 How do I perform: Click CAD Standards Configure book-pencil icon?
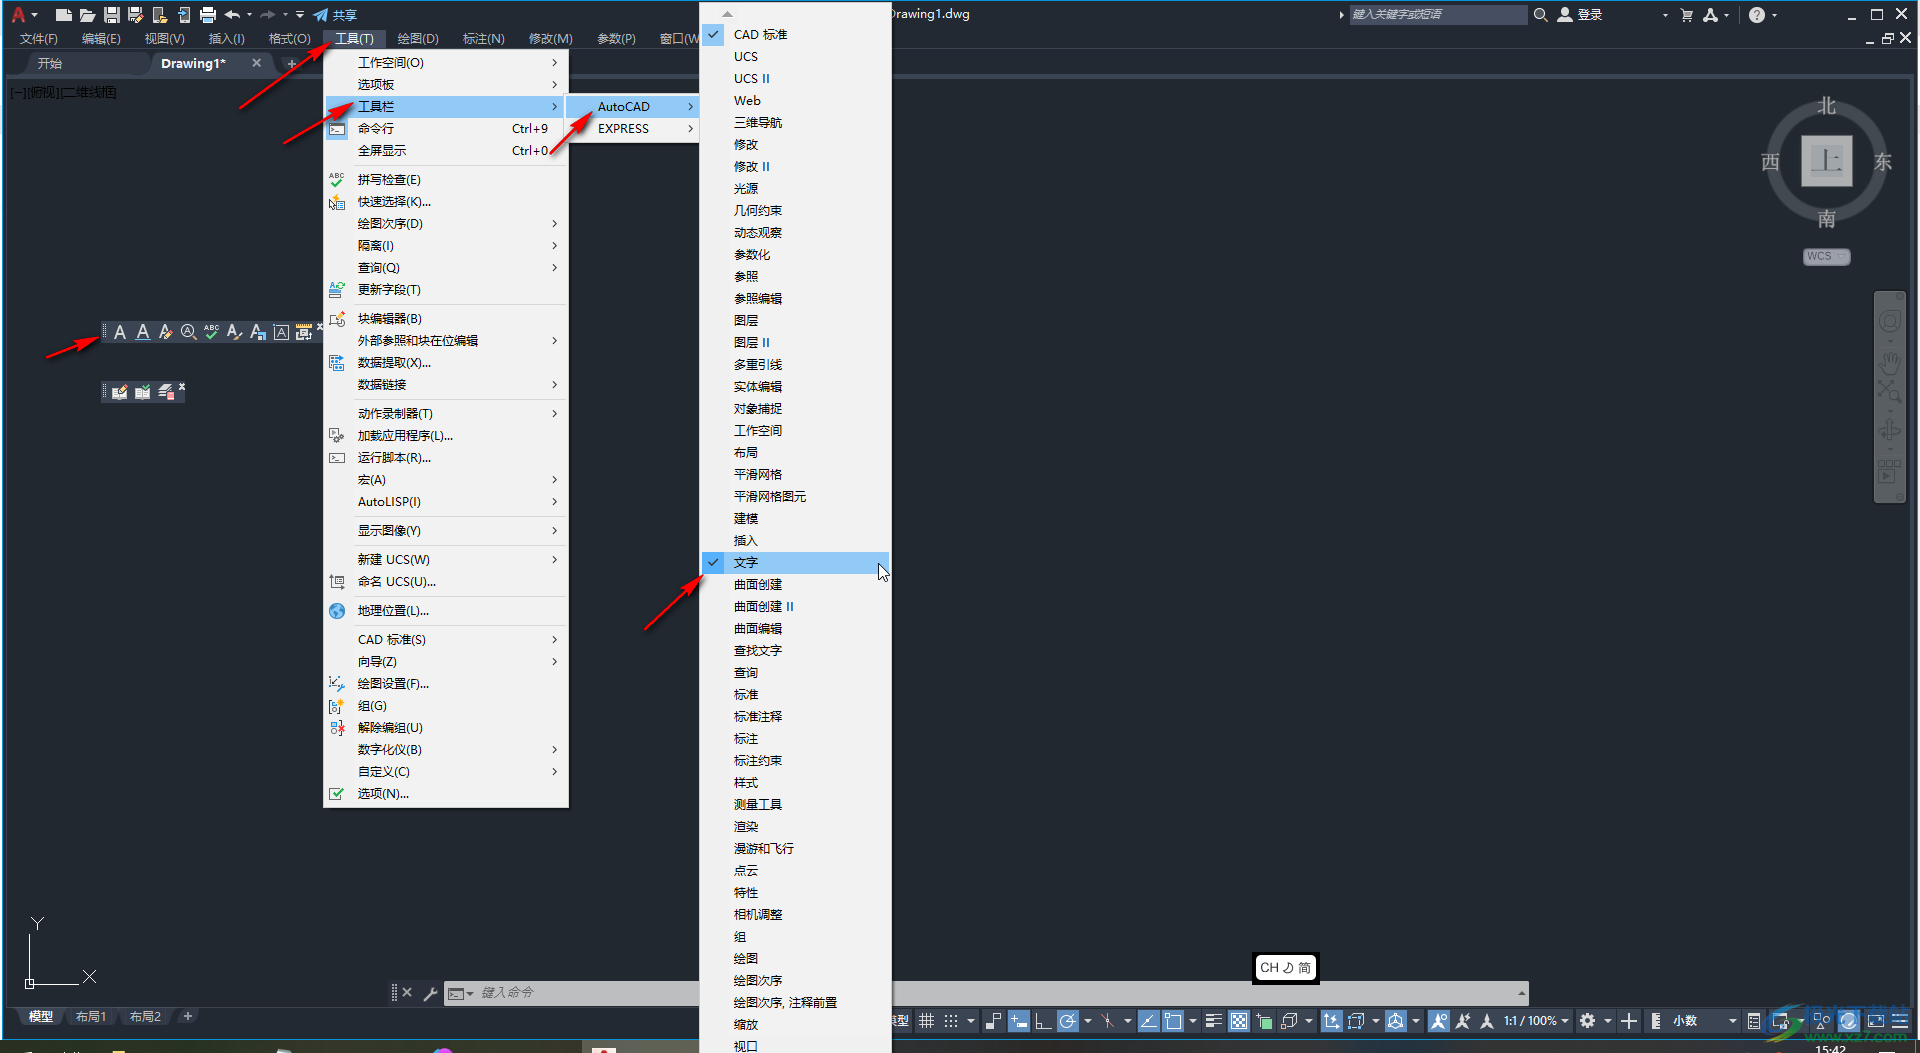pyautogui.click(x=120, y=392)
